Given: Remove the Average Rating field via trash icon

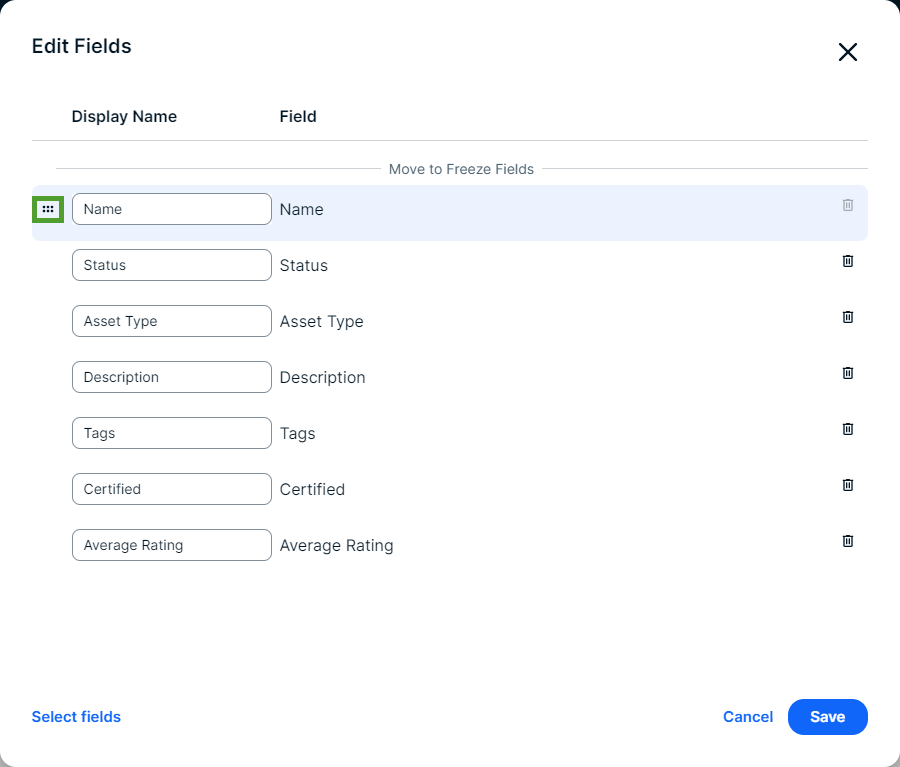Looking at the screenshot, I should click(x=847, y=541).
